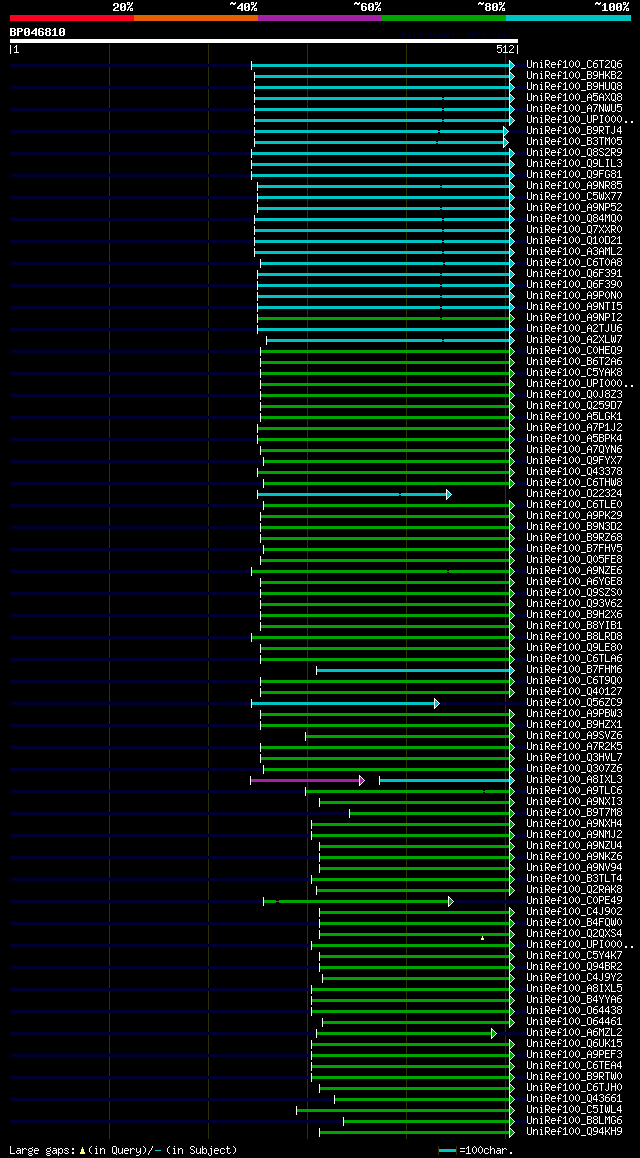Select the UniRef100_A9PEF3 entry
This screenshot has width=640, height=1158.
(x=574, y=1055)
